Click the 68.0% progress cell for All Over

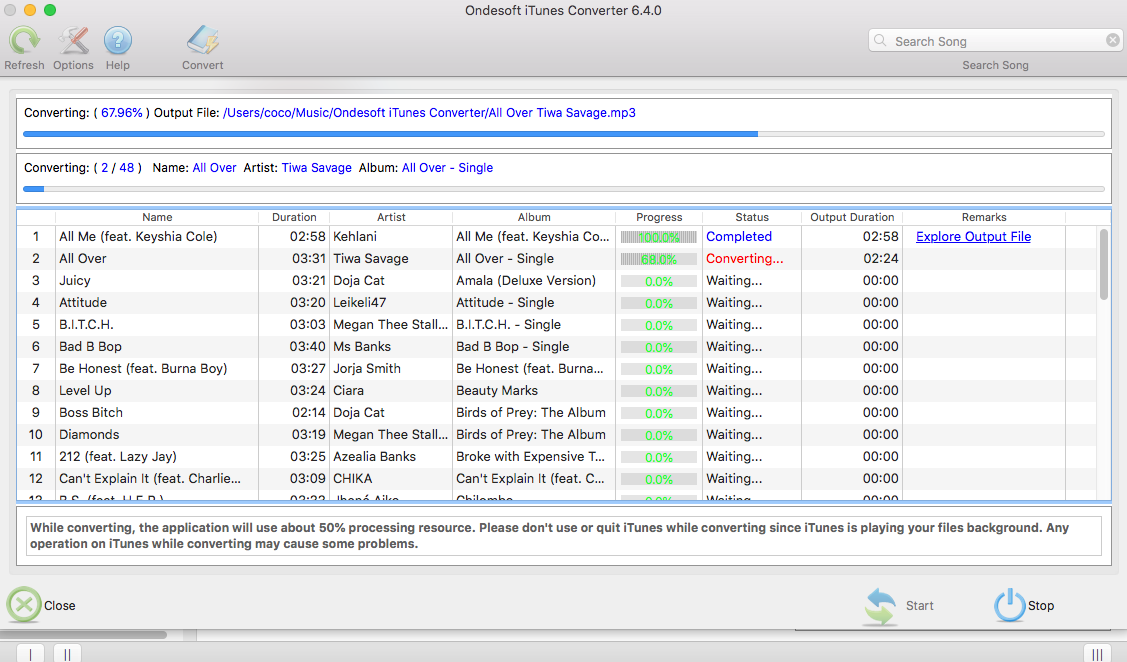tap(658, 259)
